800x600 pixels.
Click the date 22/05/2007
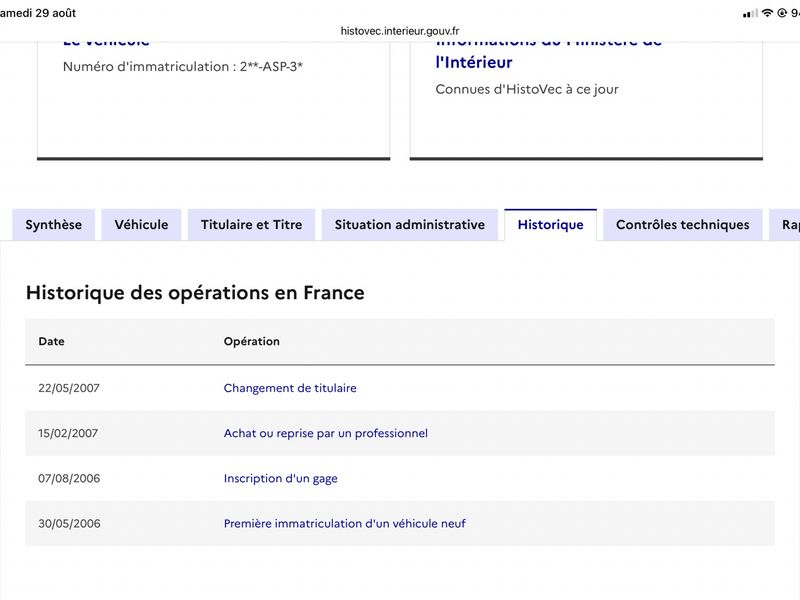click(x=69, y=388)
